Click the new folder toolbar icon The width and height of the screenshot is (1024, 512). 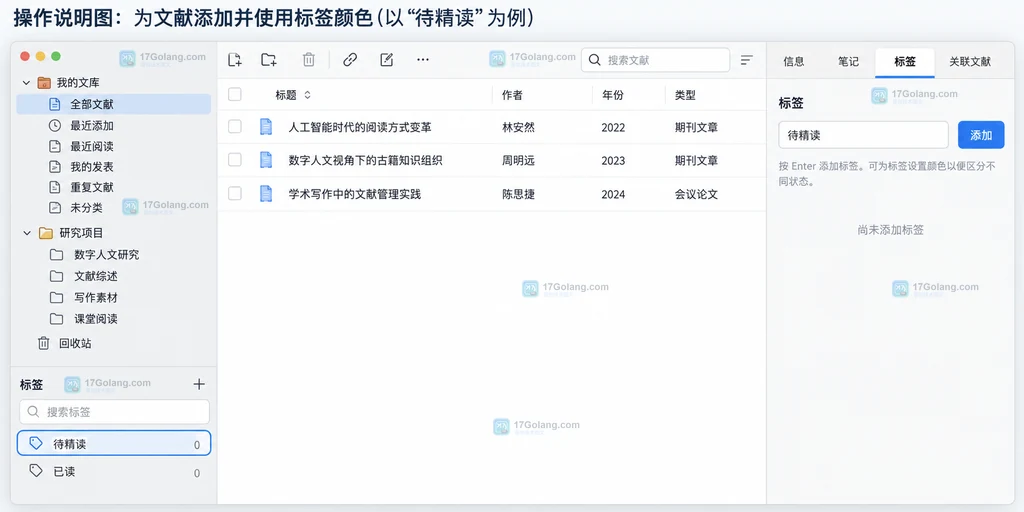click(x=269, y=60)
